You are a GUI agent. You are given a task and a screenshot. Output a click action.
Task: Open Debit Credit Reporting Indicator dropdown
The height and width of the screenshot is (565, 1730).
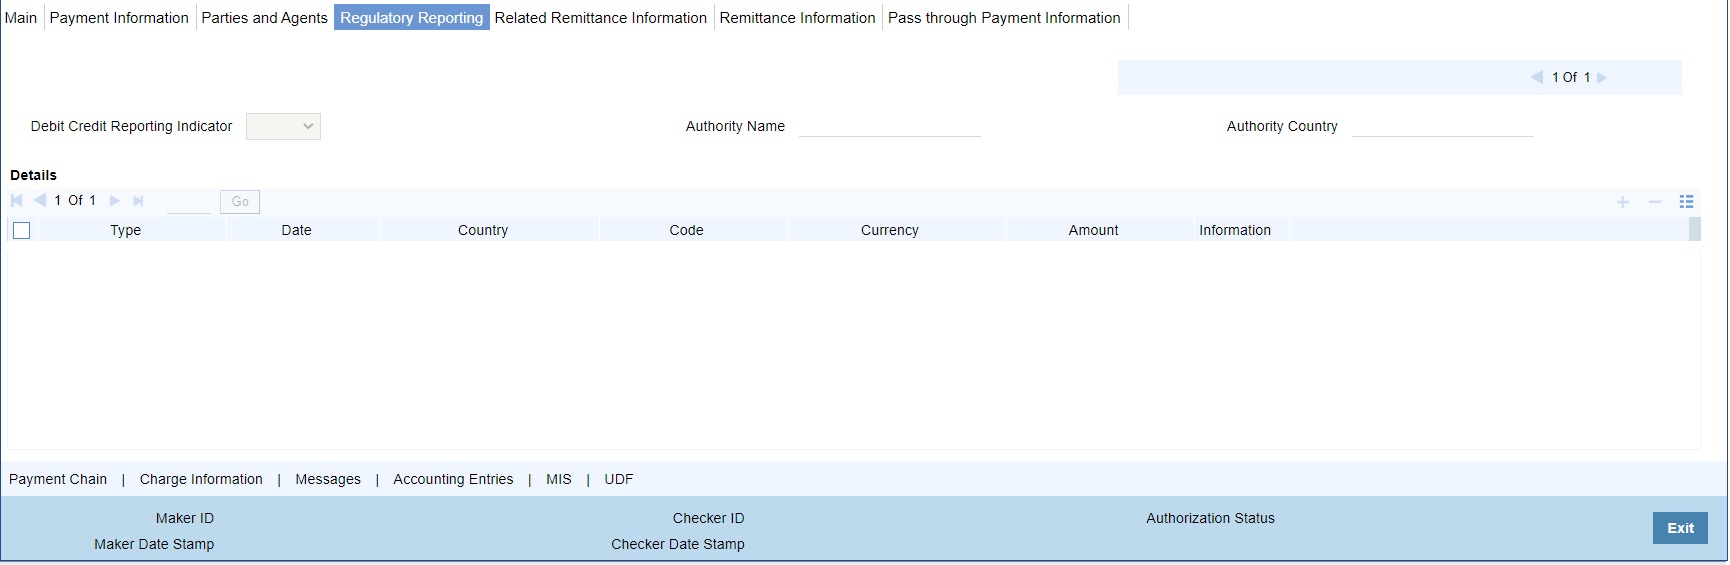pyautogui.click(x=283, y=126)
